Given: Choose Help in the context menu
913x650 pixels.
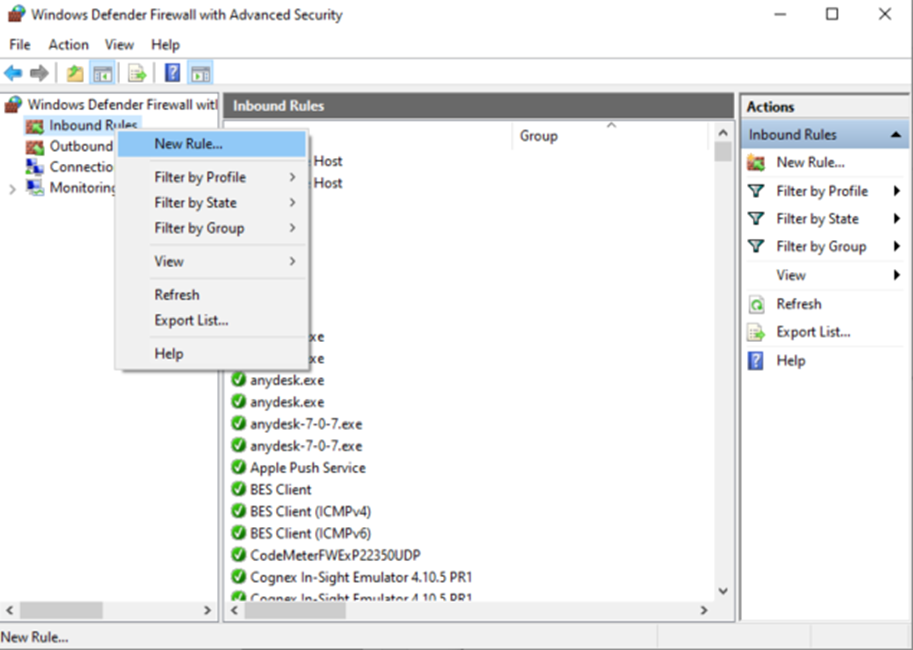Looking at the screenshot, I should coord(211,354).
